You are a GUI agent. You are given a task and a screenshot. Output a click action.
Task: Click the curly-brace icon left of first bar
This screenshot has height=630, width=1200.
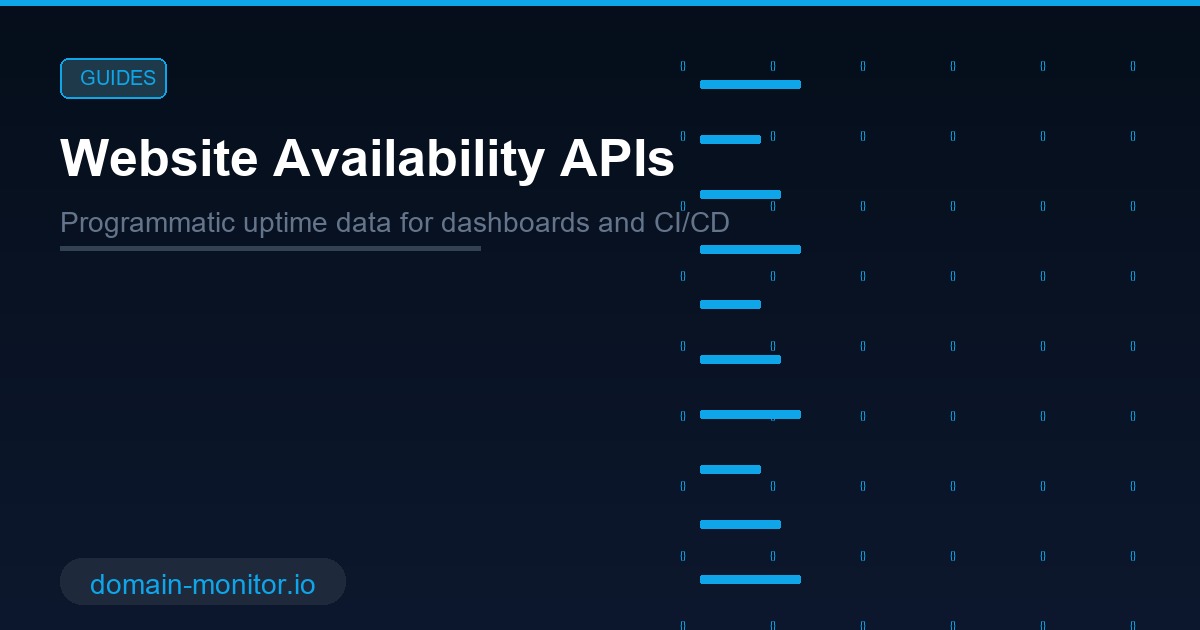[683, 66]
